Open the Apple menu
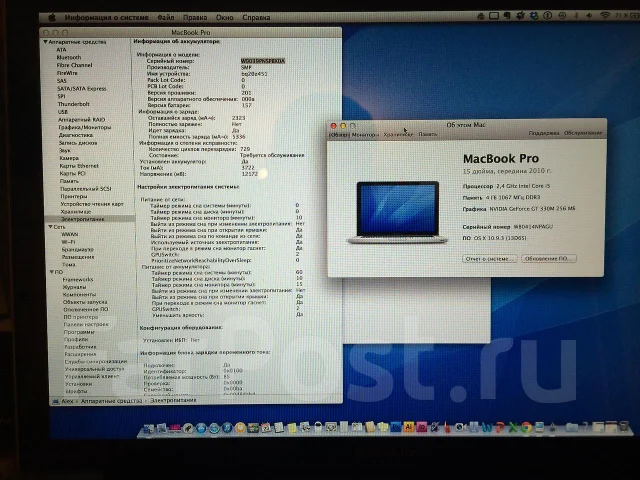 pyautogui.click(x=52, y=17)
